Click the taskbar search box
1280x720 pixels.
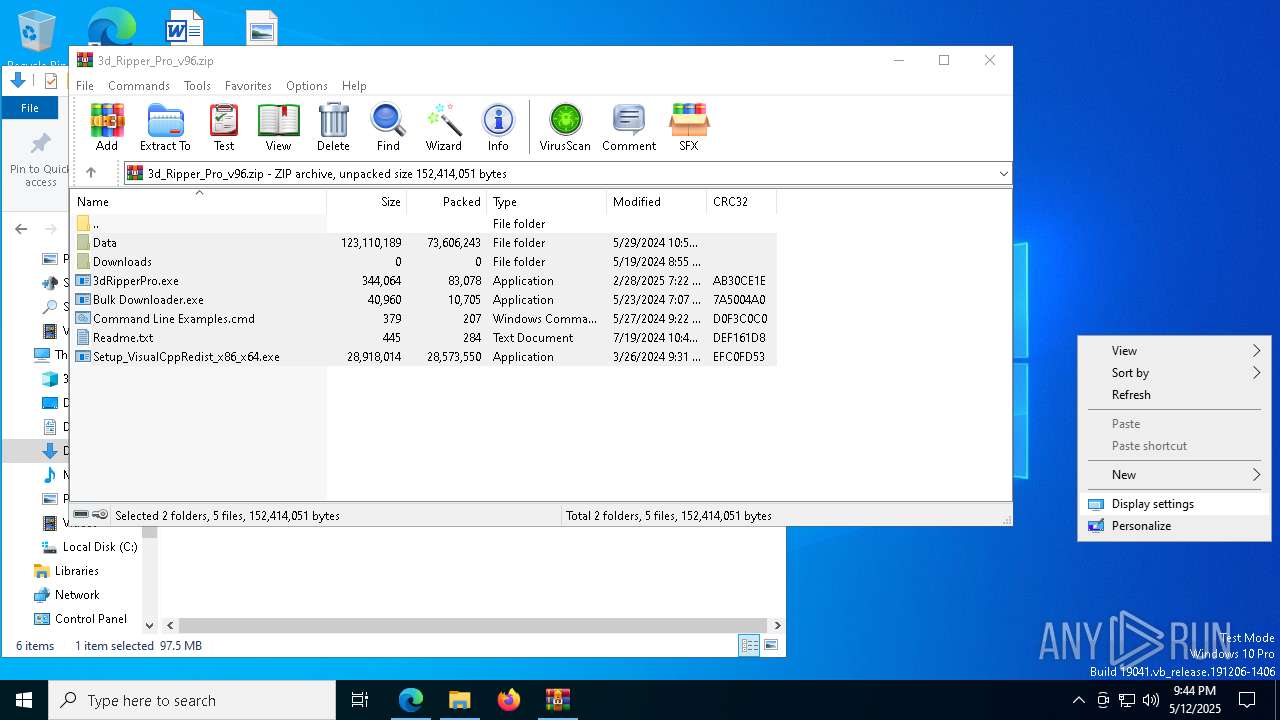pyautogui.click(x=192, y=700)
